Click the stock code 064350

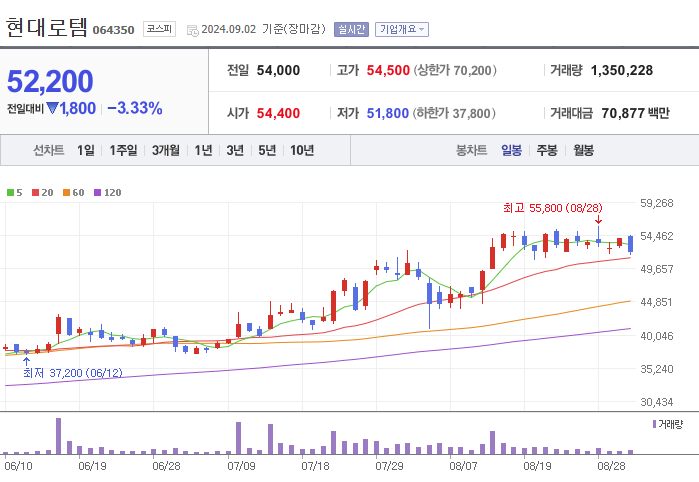coord(113,30)
